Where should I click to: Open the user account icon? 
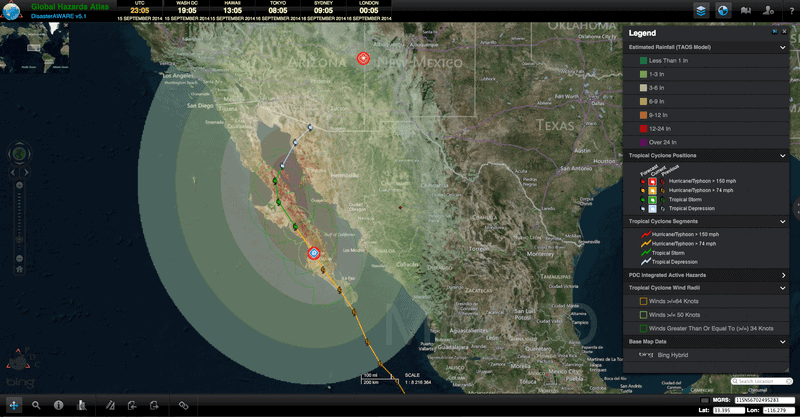(x=768, y=11)
